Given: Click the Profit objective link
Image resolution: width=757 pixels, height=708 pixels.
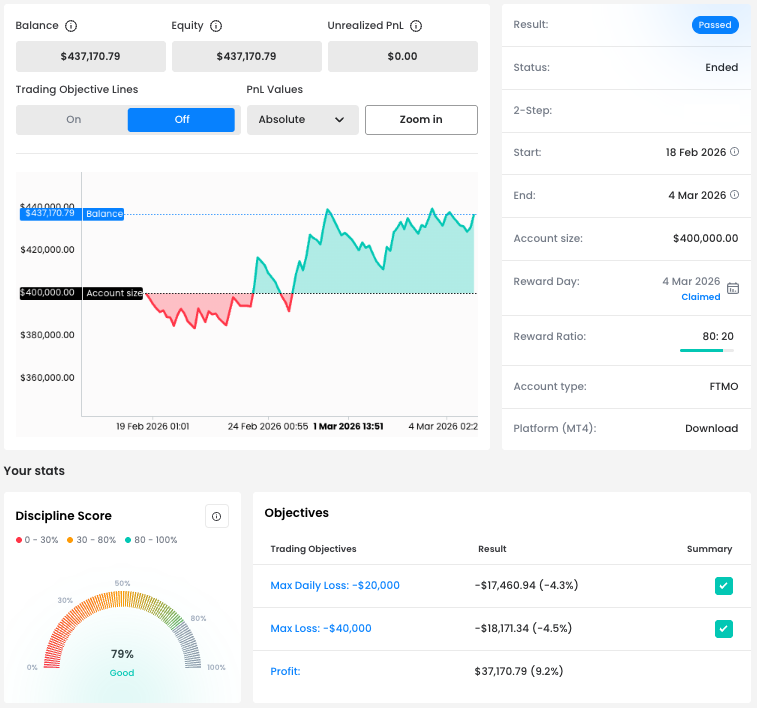Looking at the screenshot, I should (285, 671).
